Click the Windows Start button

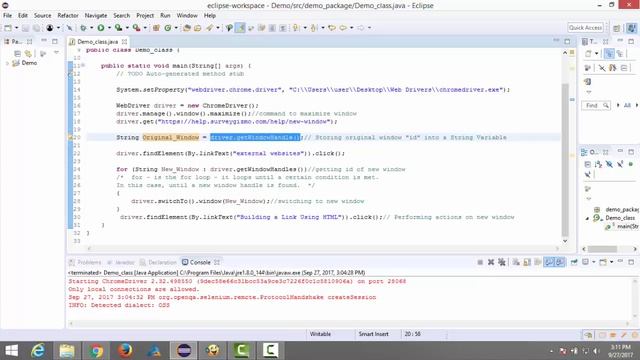(x=11, y=351)
